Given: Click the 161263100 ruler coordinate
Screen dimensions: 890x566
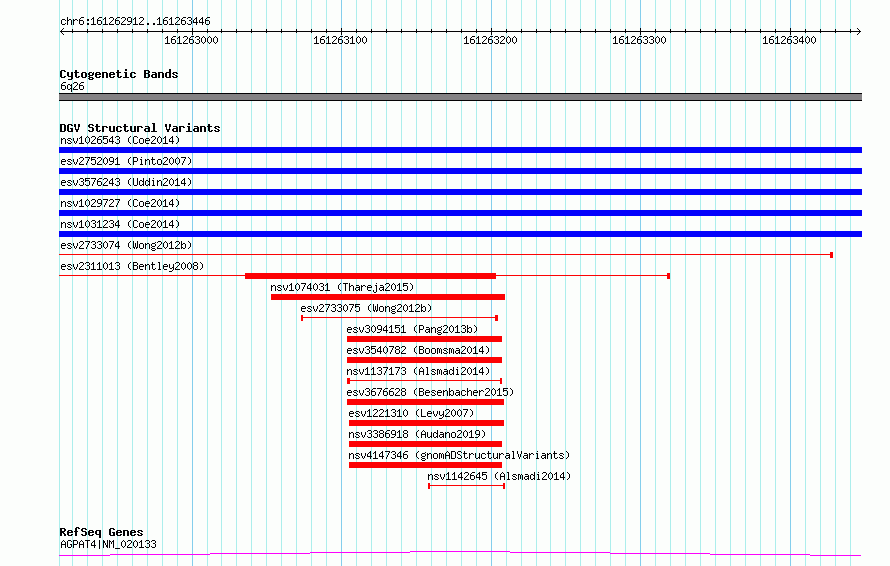Looking at the screenshot, I should tap(341, 40).
